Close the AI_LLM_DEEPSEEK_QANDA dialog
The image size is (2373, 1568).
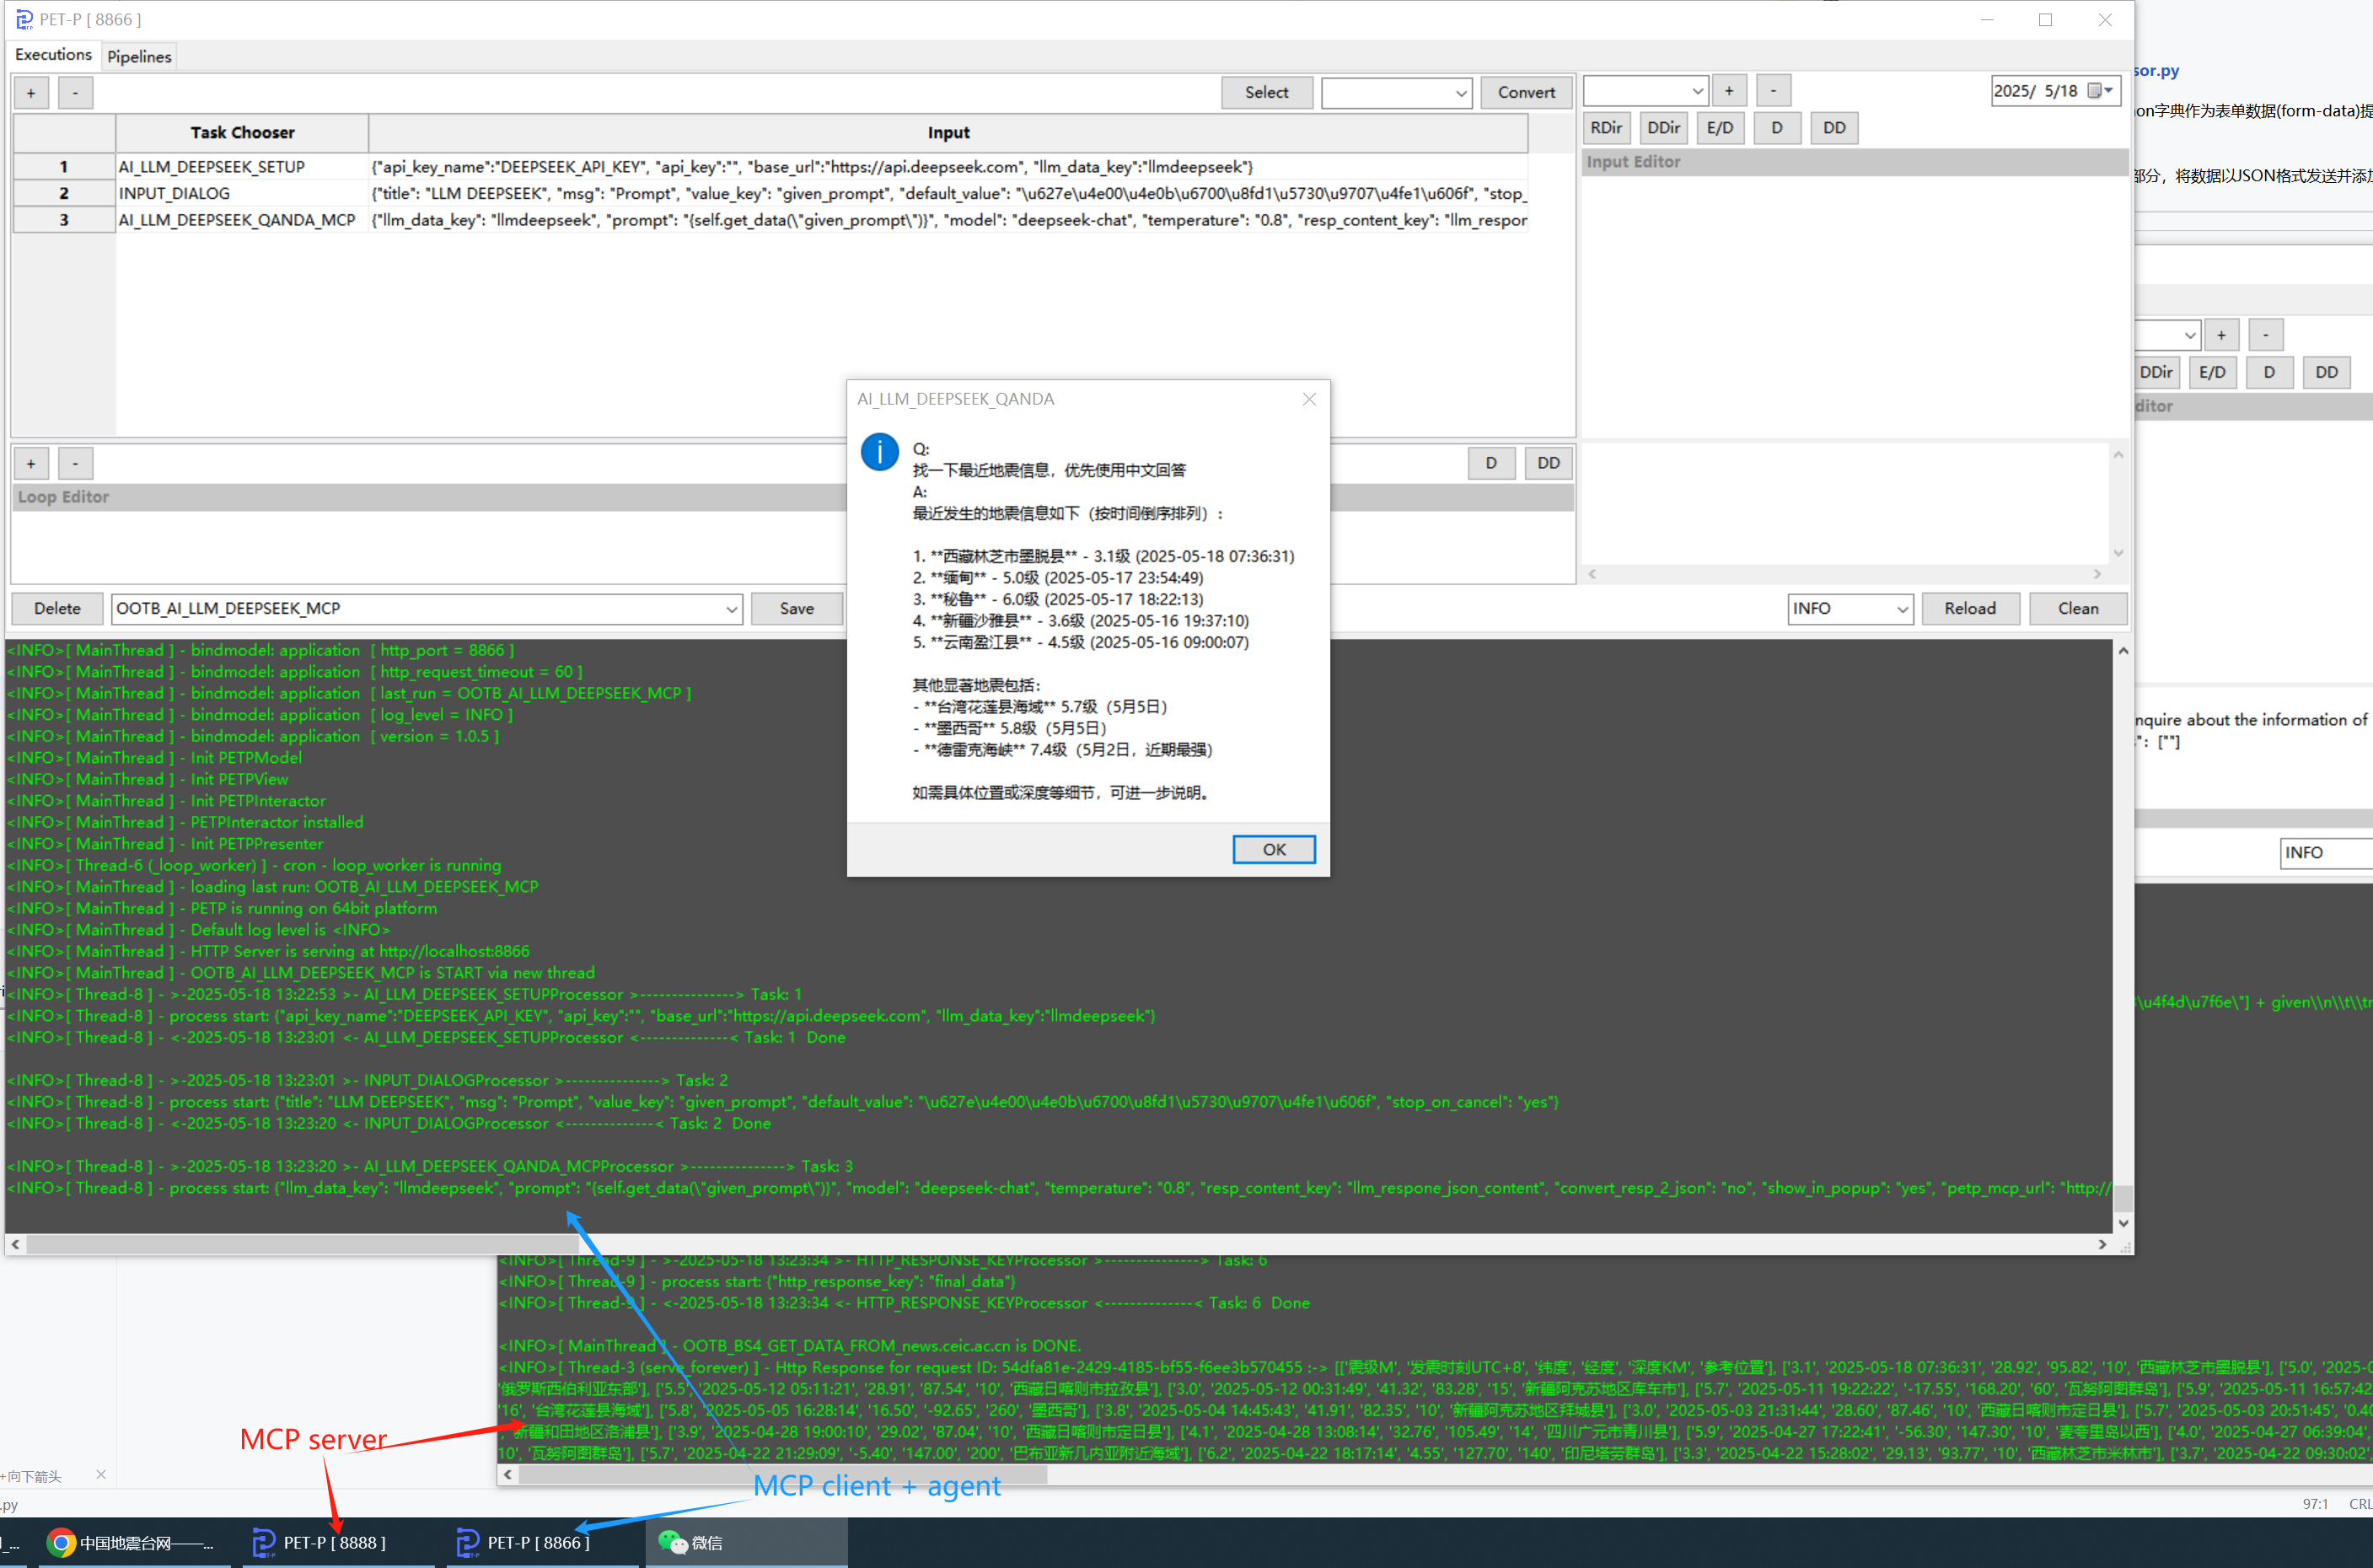[1309, 399]
